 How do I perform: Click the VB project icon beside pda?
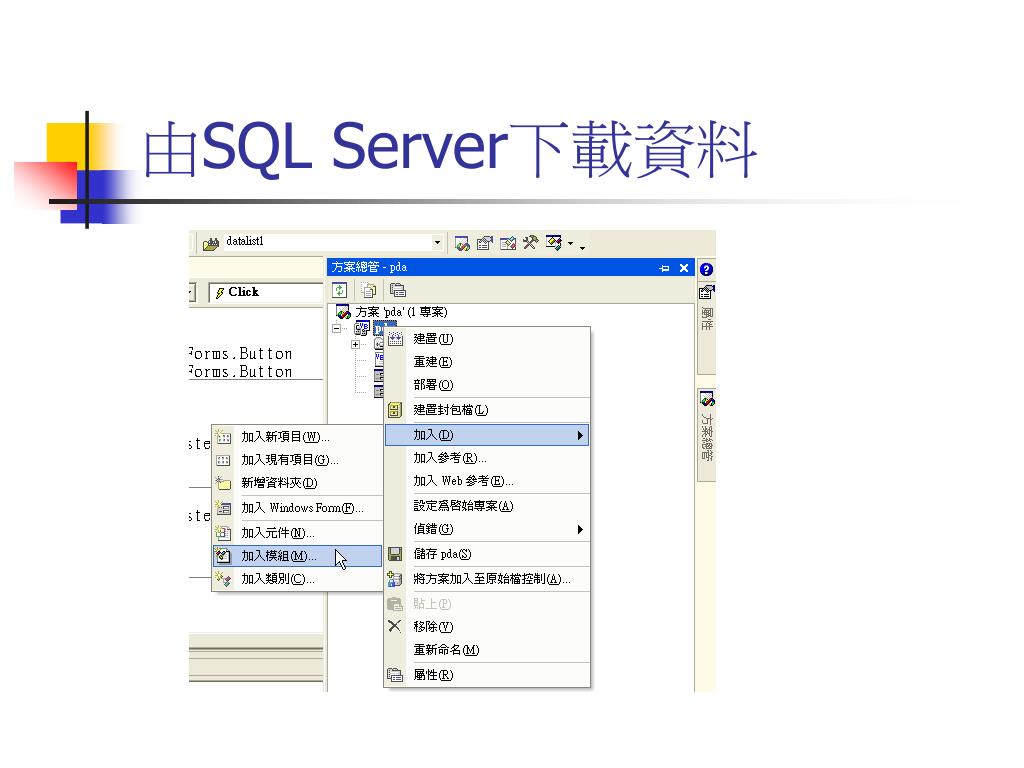point(361,328)
